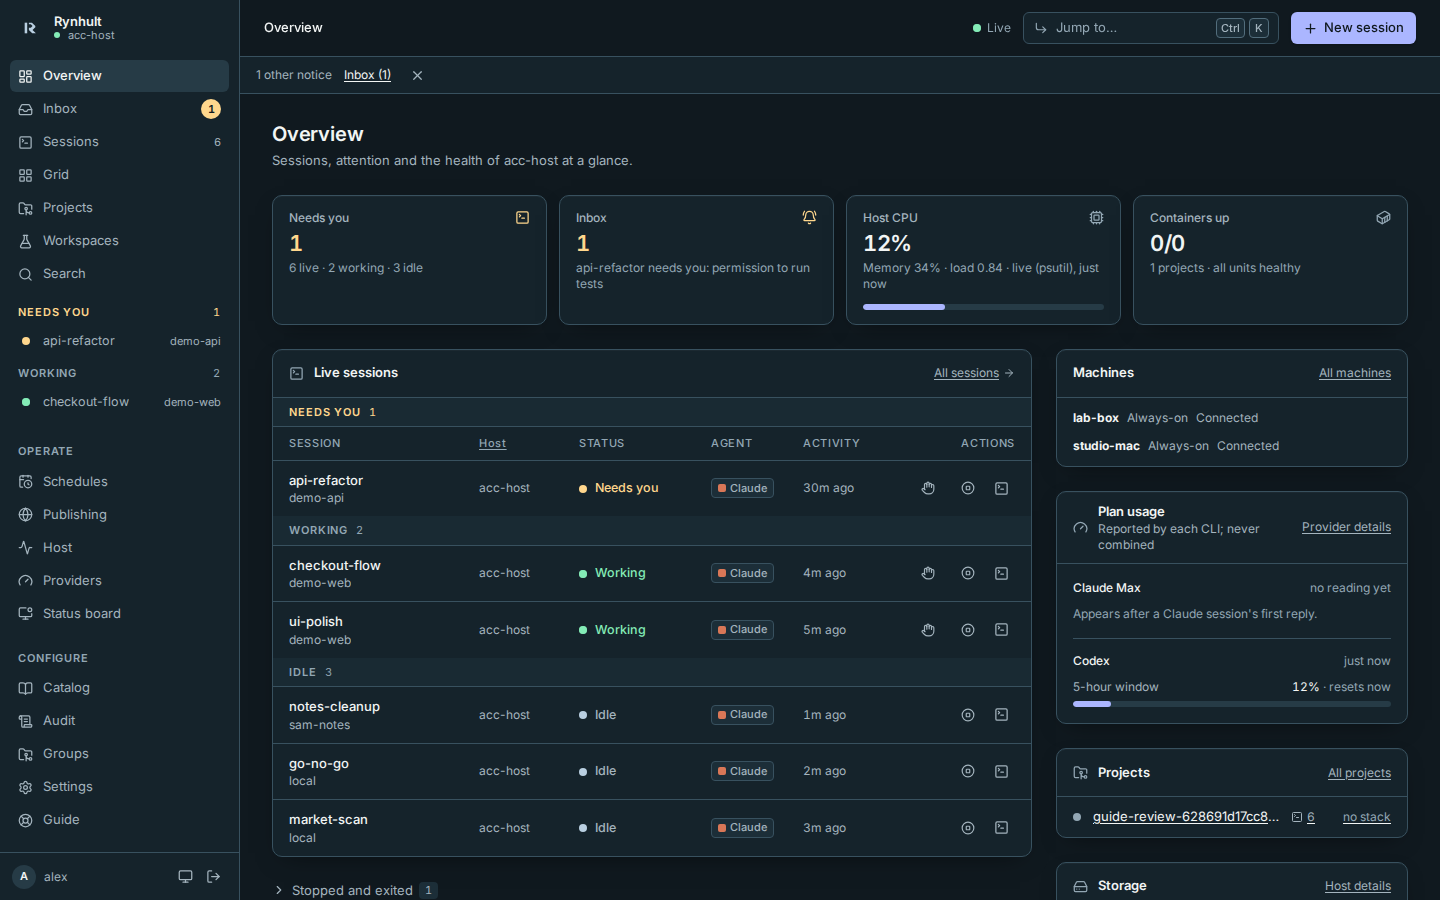
Task: Click the sign-out arrow icon next to alex
Action: click(x=213, y=876)
